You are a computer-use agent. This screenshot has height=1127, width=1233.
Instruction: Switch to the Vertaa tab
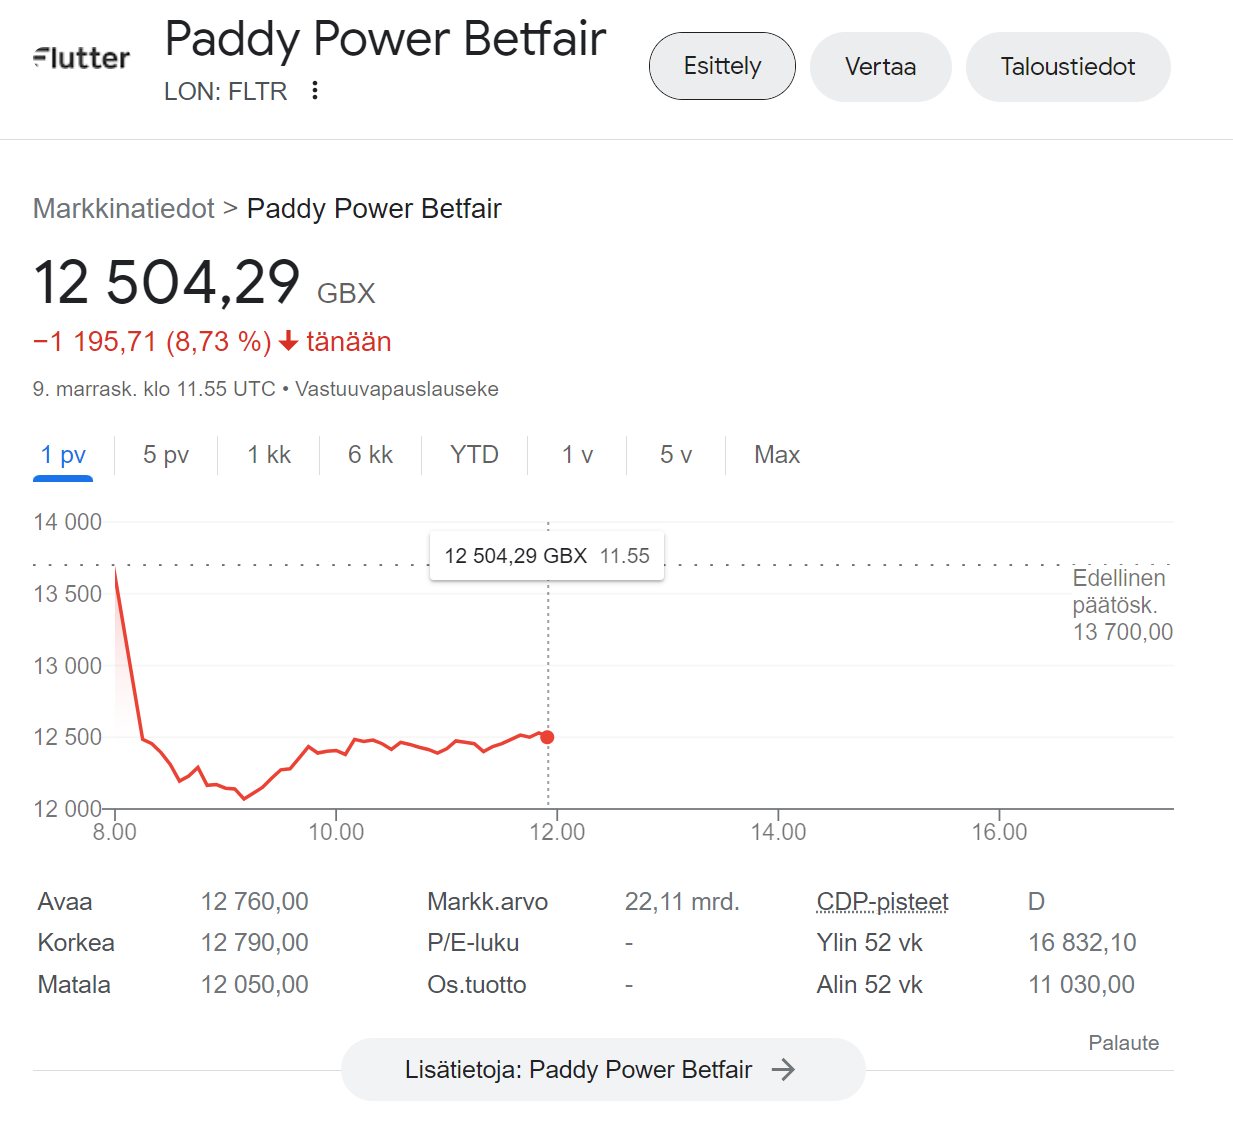(x=880, y=67)
